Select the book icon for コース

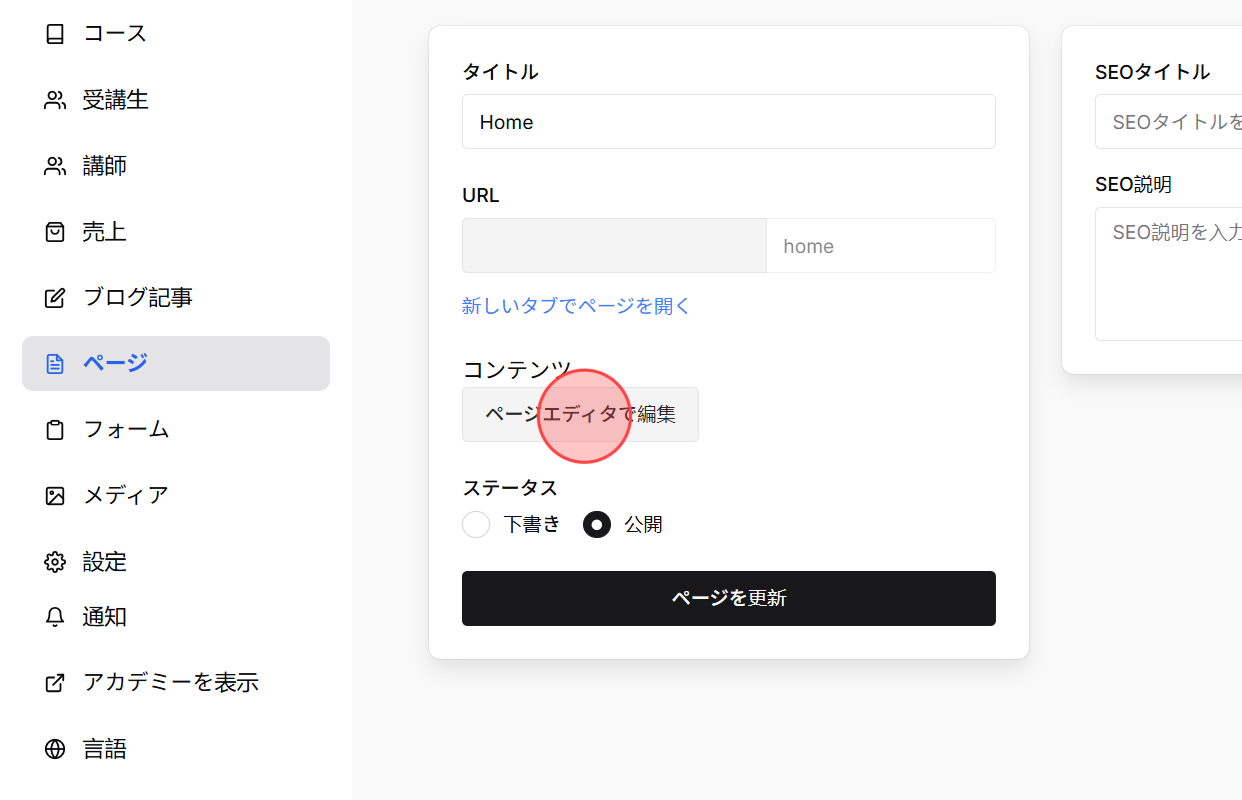click(55, 33)
